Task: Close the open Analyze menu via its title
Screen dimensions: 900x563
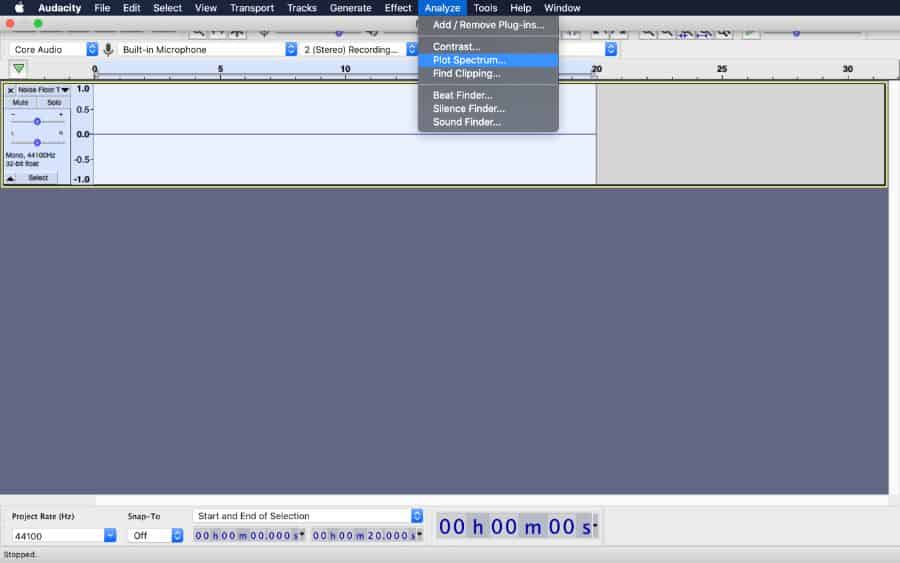Action: pyautogui.click(x=443, y=8)
